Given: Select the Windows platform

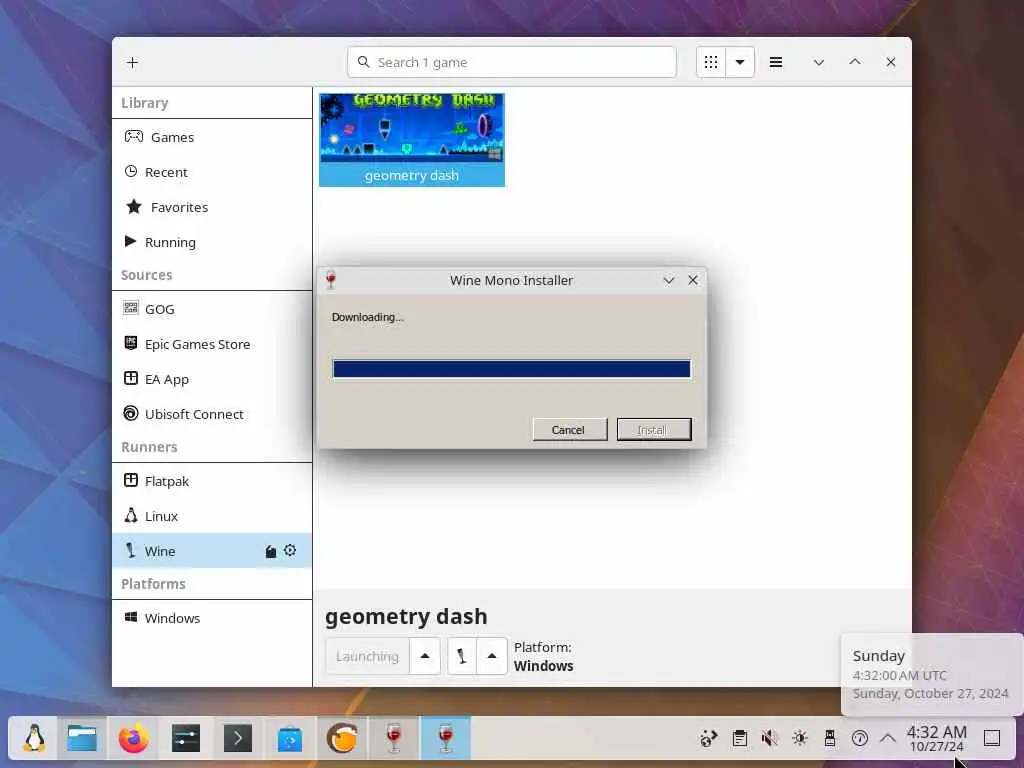Looking at the screenshot, I should [x=212, y=618].
